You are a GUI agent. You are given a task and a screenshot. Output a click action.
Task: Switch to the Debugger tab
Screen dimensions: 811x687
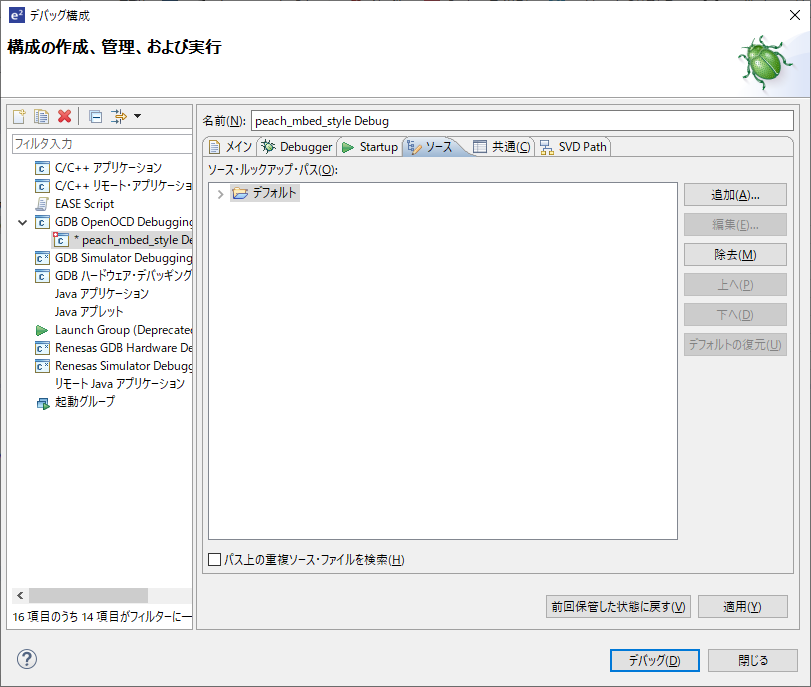click(x=297, y=147)
